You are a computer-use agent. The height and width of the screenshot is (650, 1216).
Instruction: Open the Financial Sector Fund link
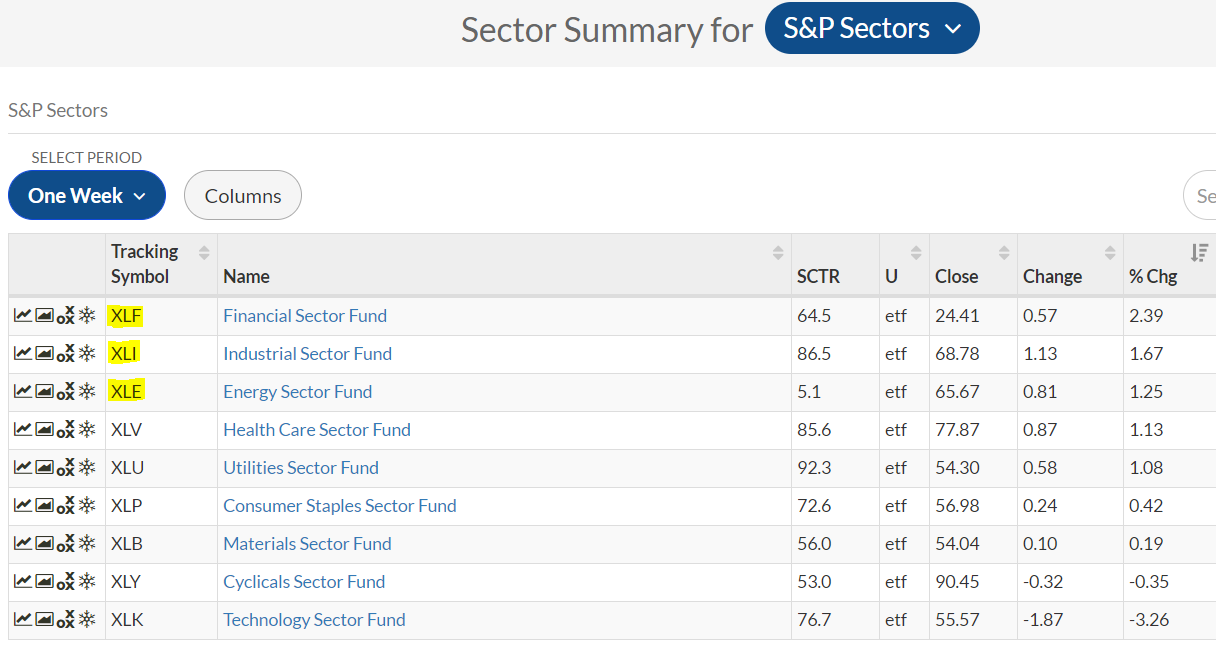tap(305, 316)
